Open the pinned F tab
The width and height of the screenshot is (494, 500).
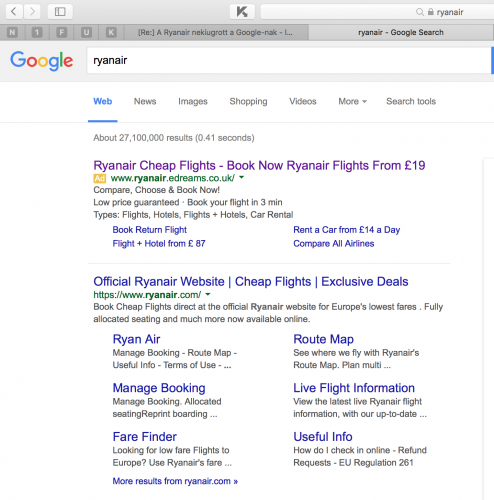coord(62,32)
